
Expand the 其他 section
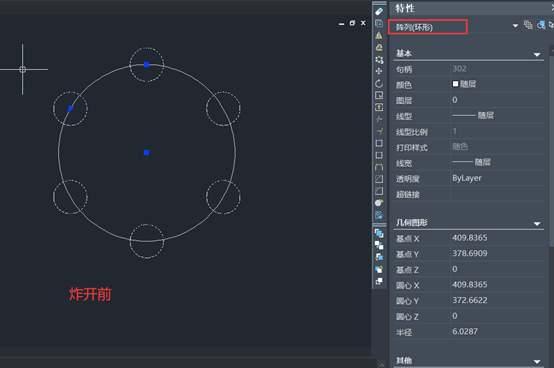[x=537, y=362]
